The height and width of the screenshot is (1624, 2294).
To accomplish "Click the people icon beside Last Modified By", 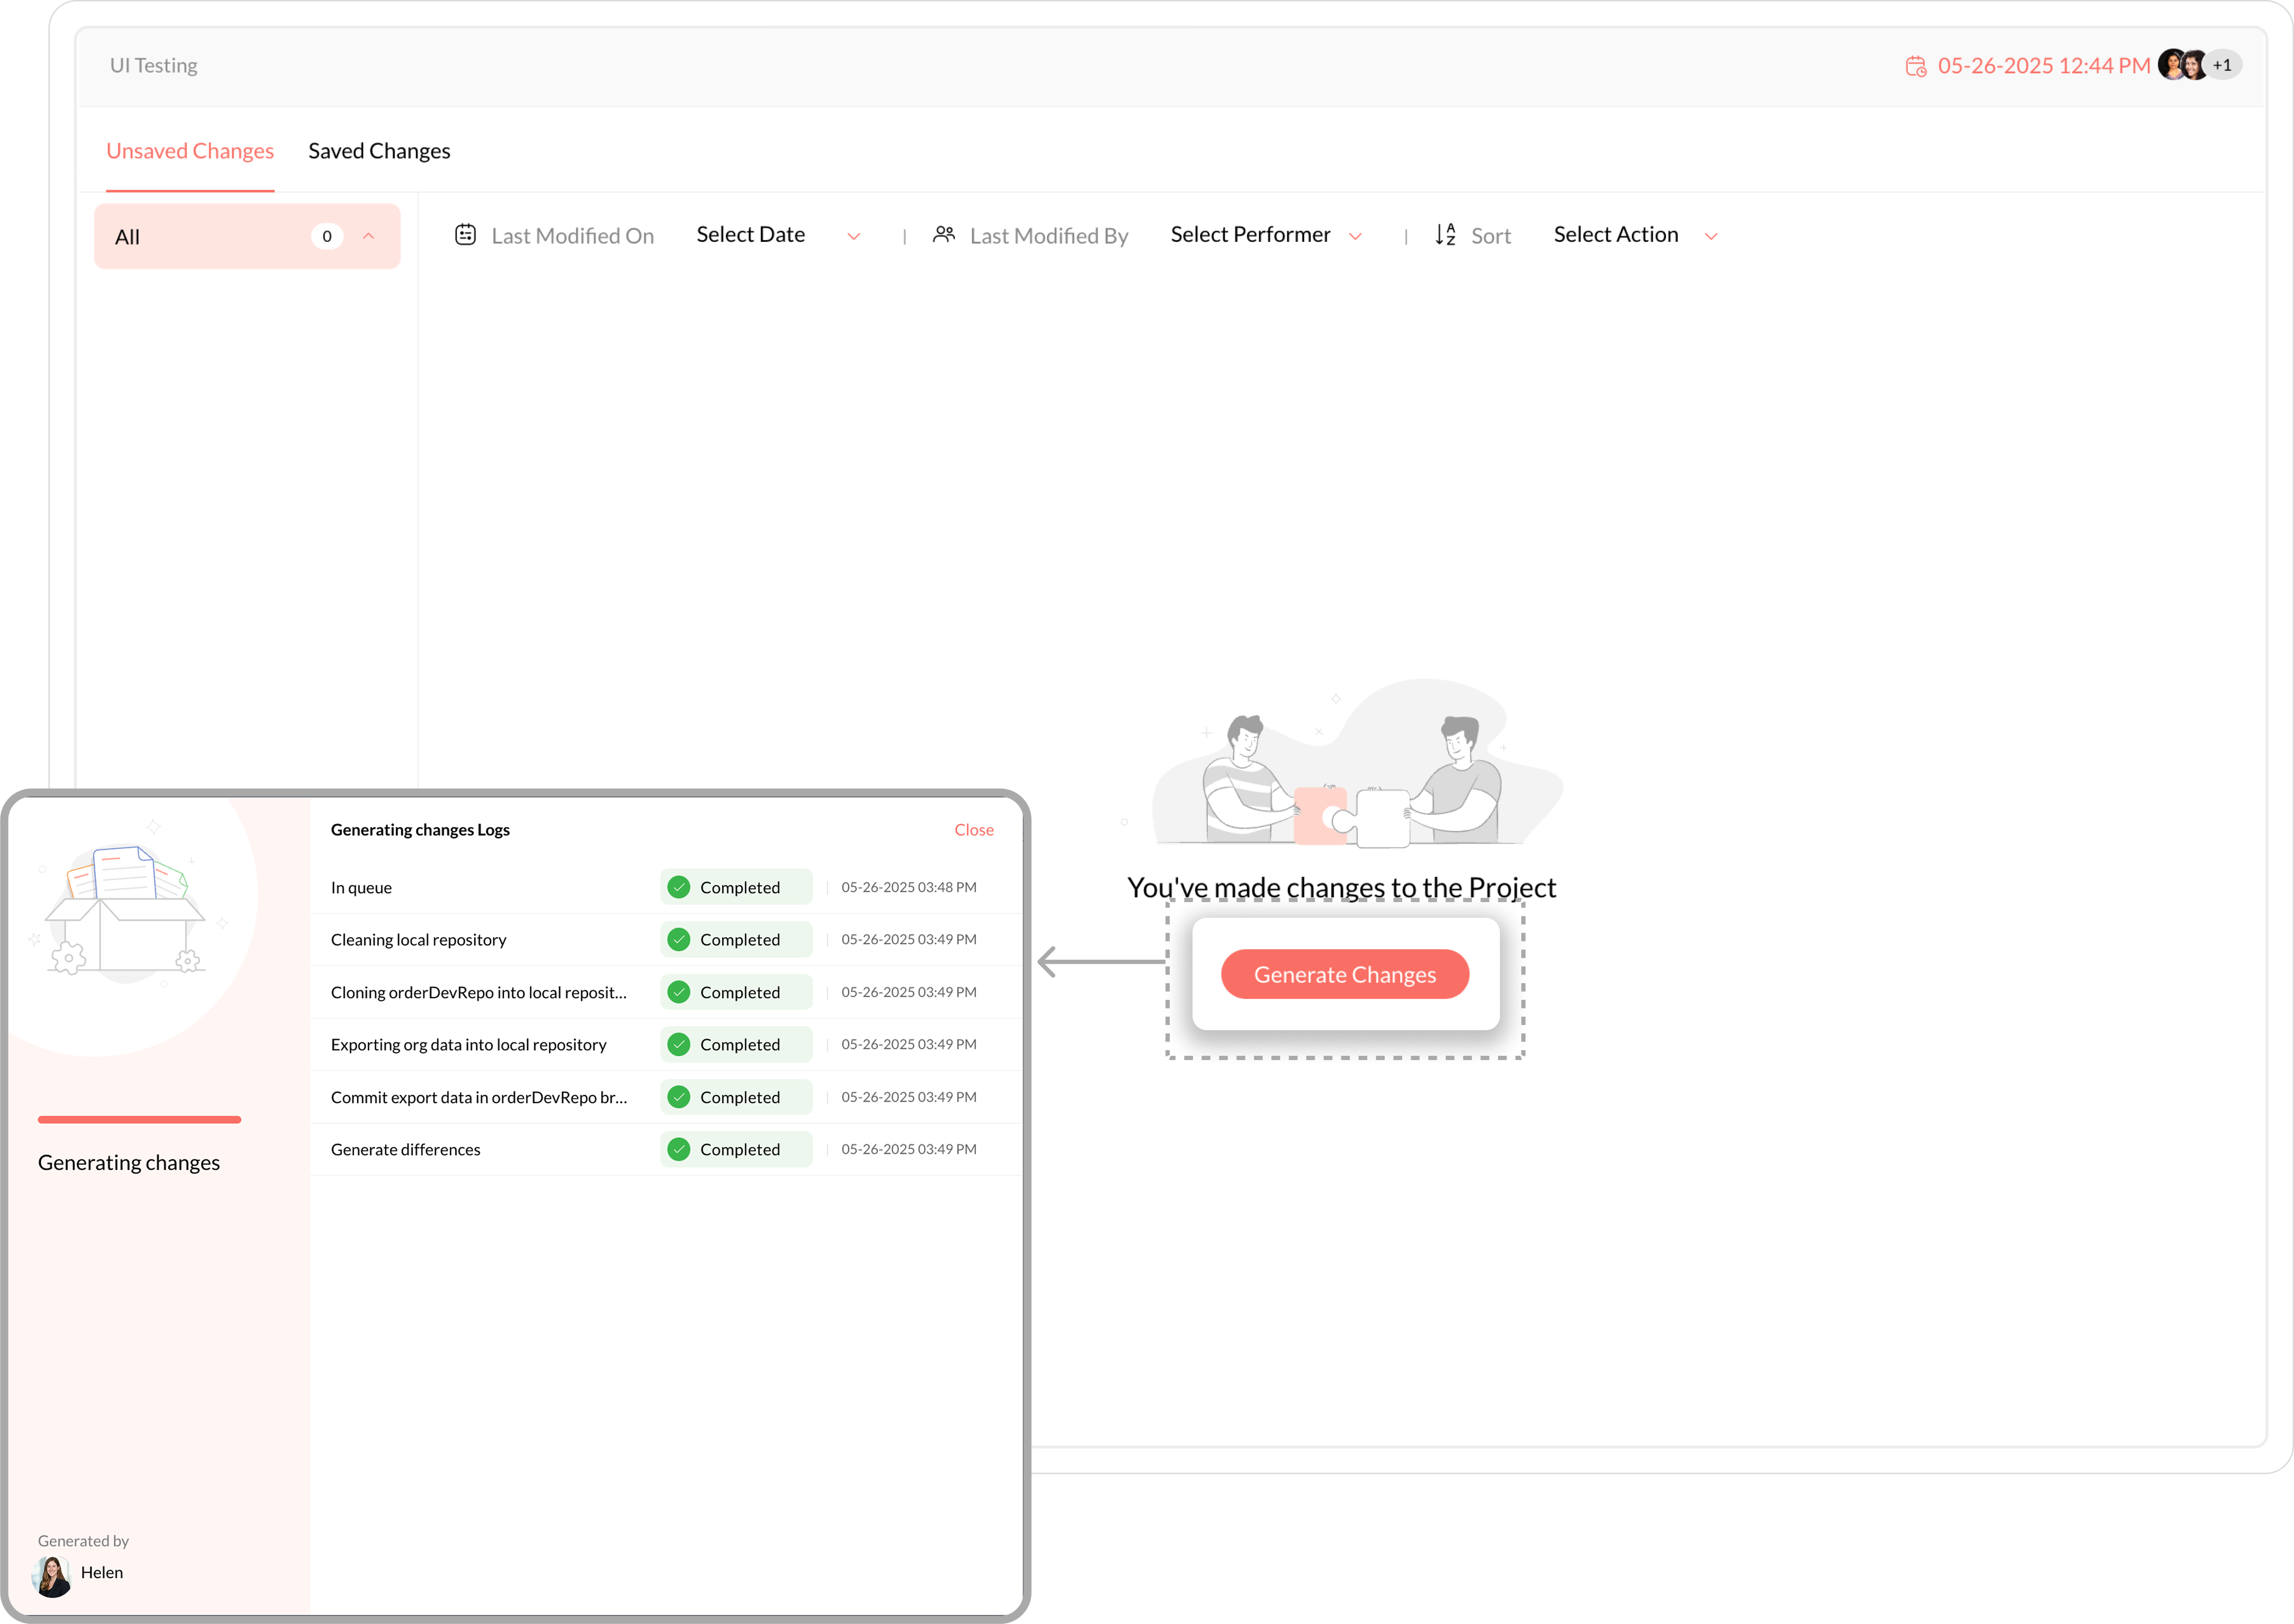I will tap(943, 235).
